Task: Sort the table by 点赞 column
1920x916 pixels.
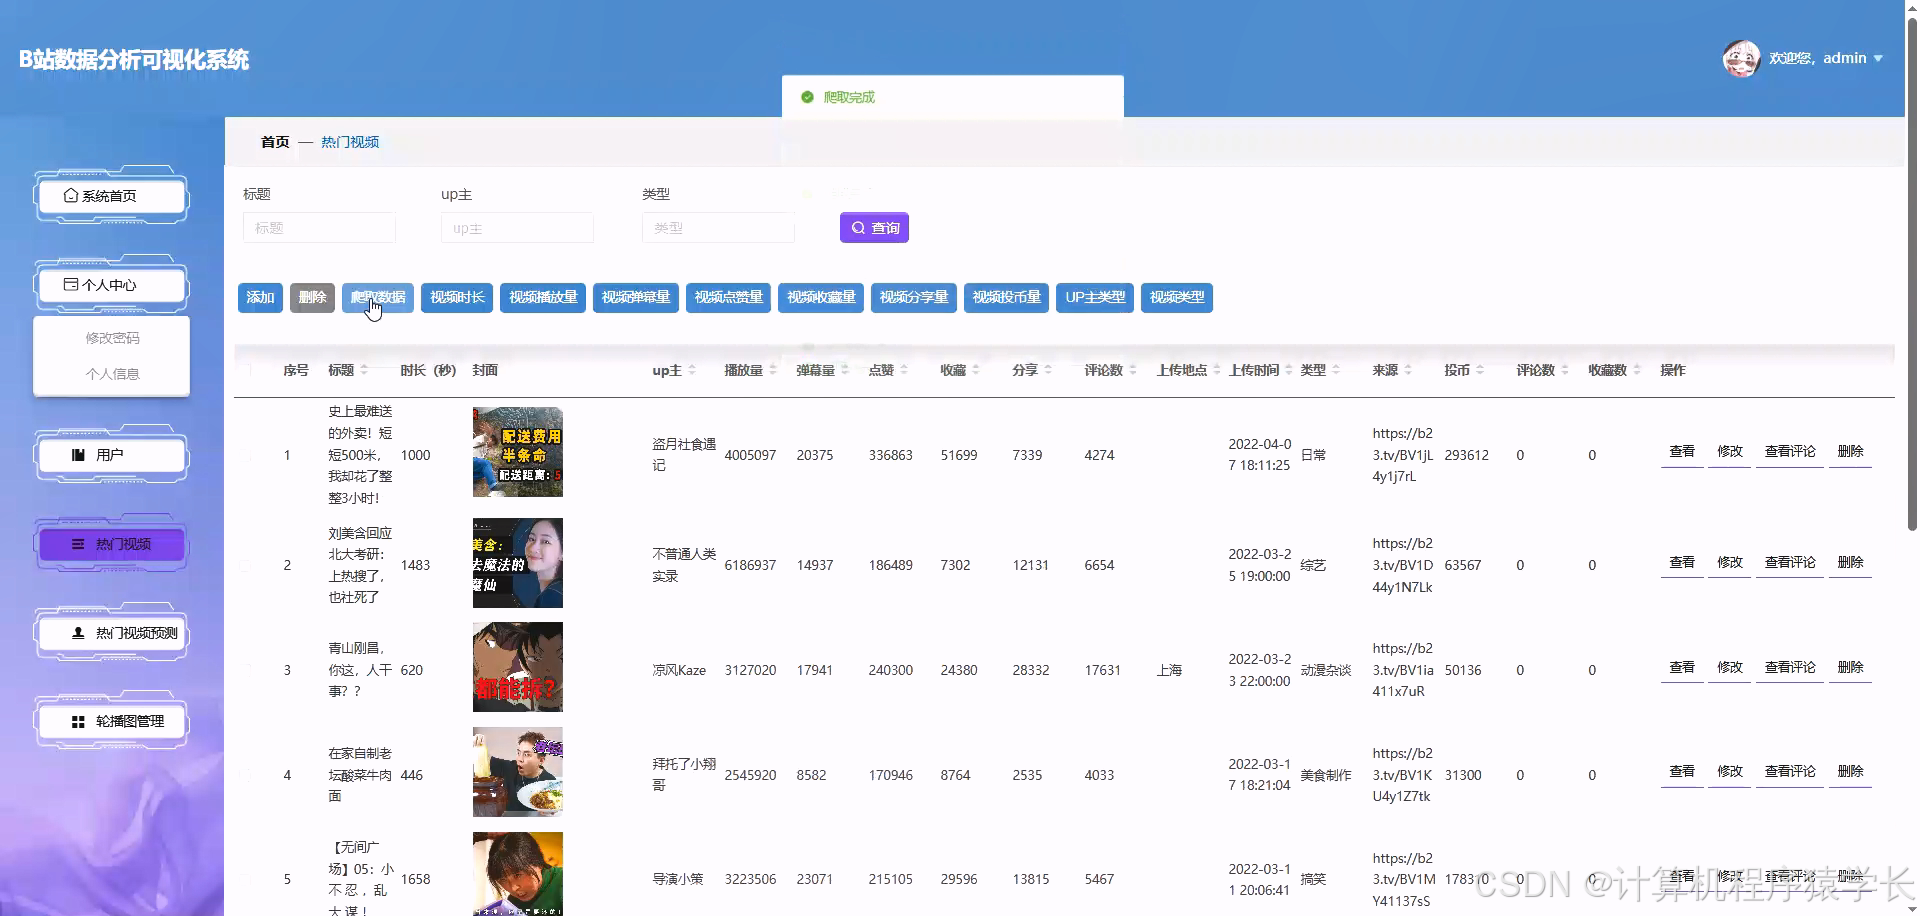Action: (x=904, y=370)
